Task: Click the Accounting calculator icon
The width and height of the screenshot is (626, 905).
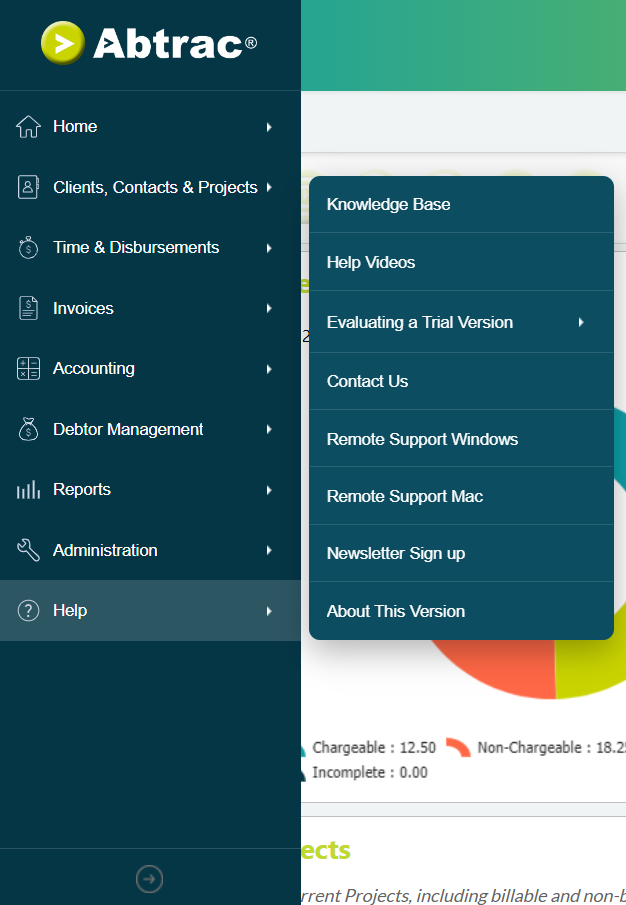Action: (x=28, y=368)
